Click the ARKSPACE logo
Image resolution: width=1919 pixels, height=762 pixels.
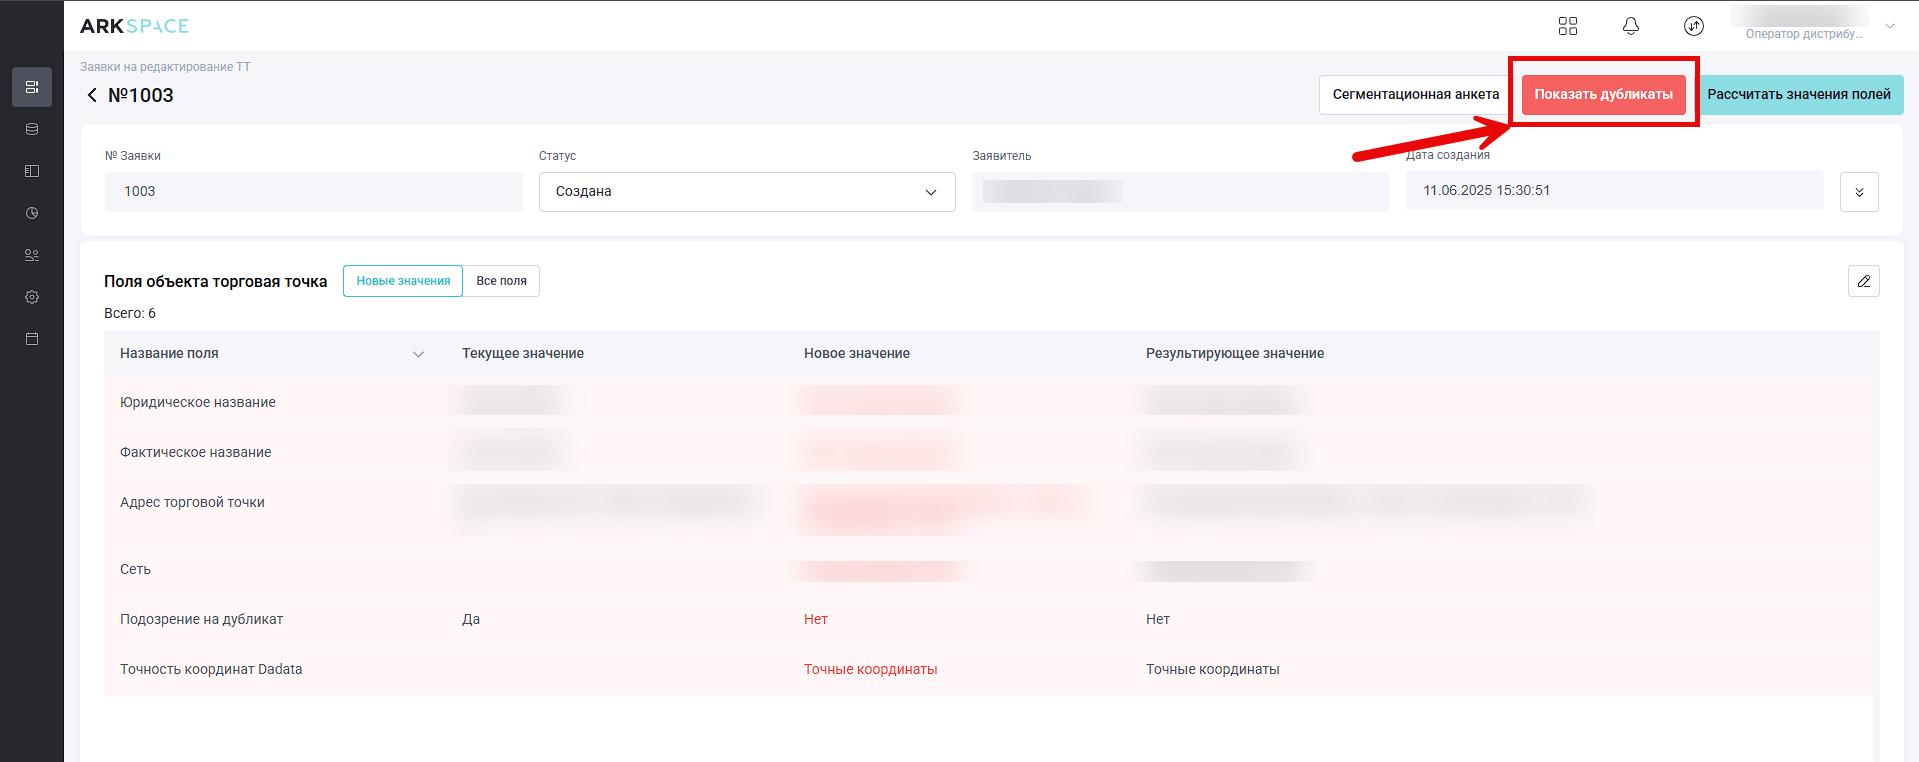(134, 26)
